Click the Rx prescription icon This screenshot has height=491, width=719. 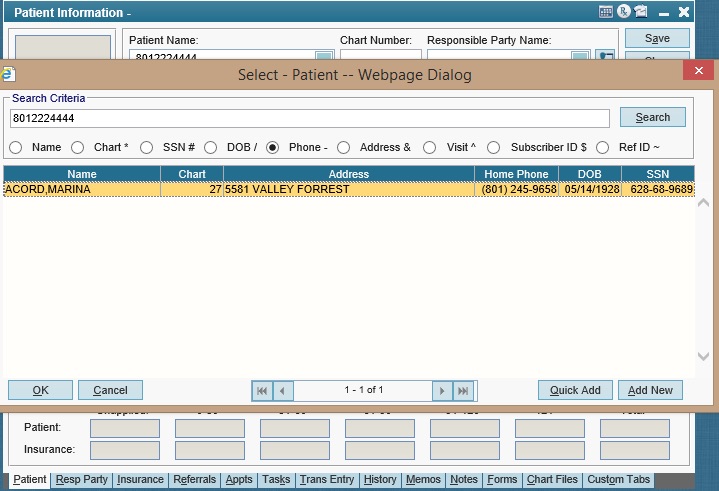623,12
